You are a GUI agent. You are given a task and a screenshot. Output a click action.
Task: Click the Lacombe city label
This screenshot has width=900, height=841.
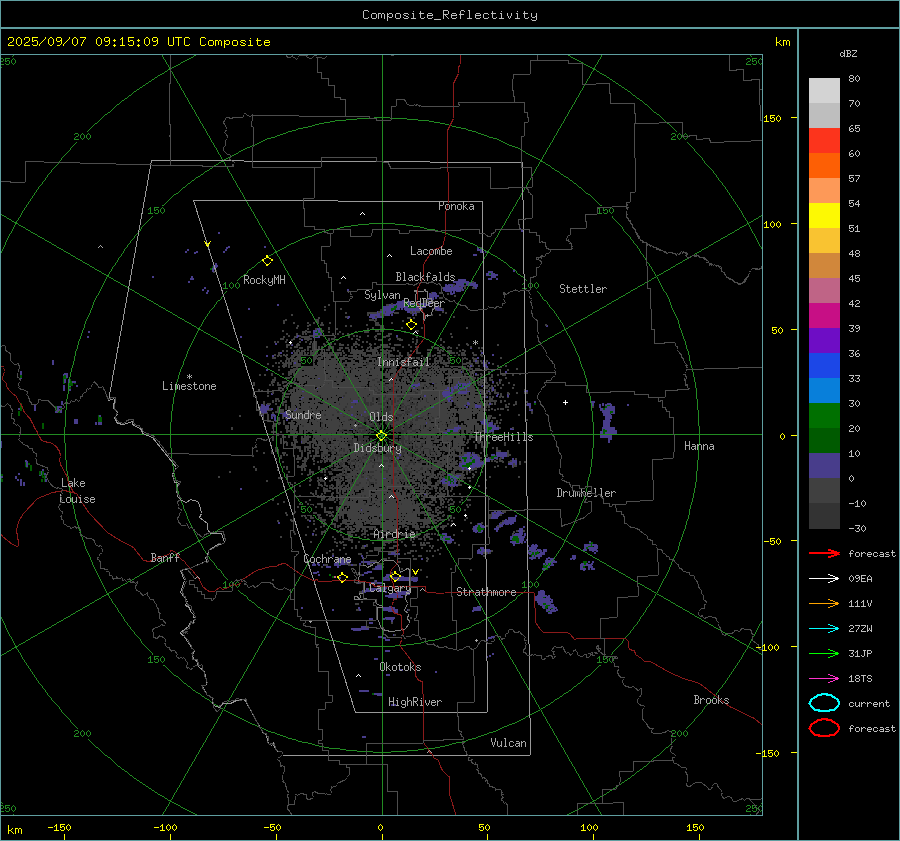[x=431, y=251]
